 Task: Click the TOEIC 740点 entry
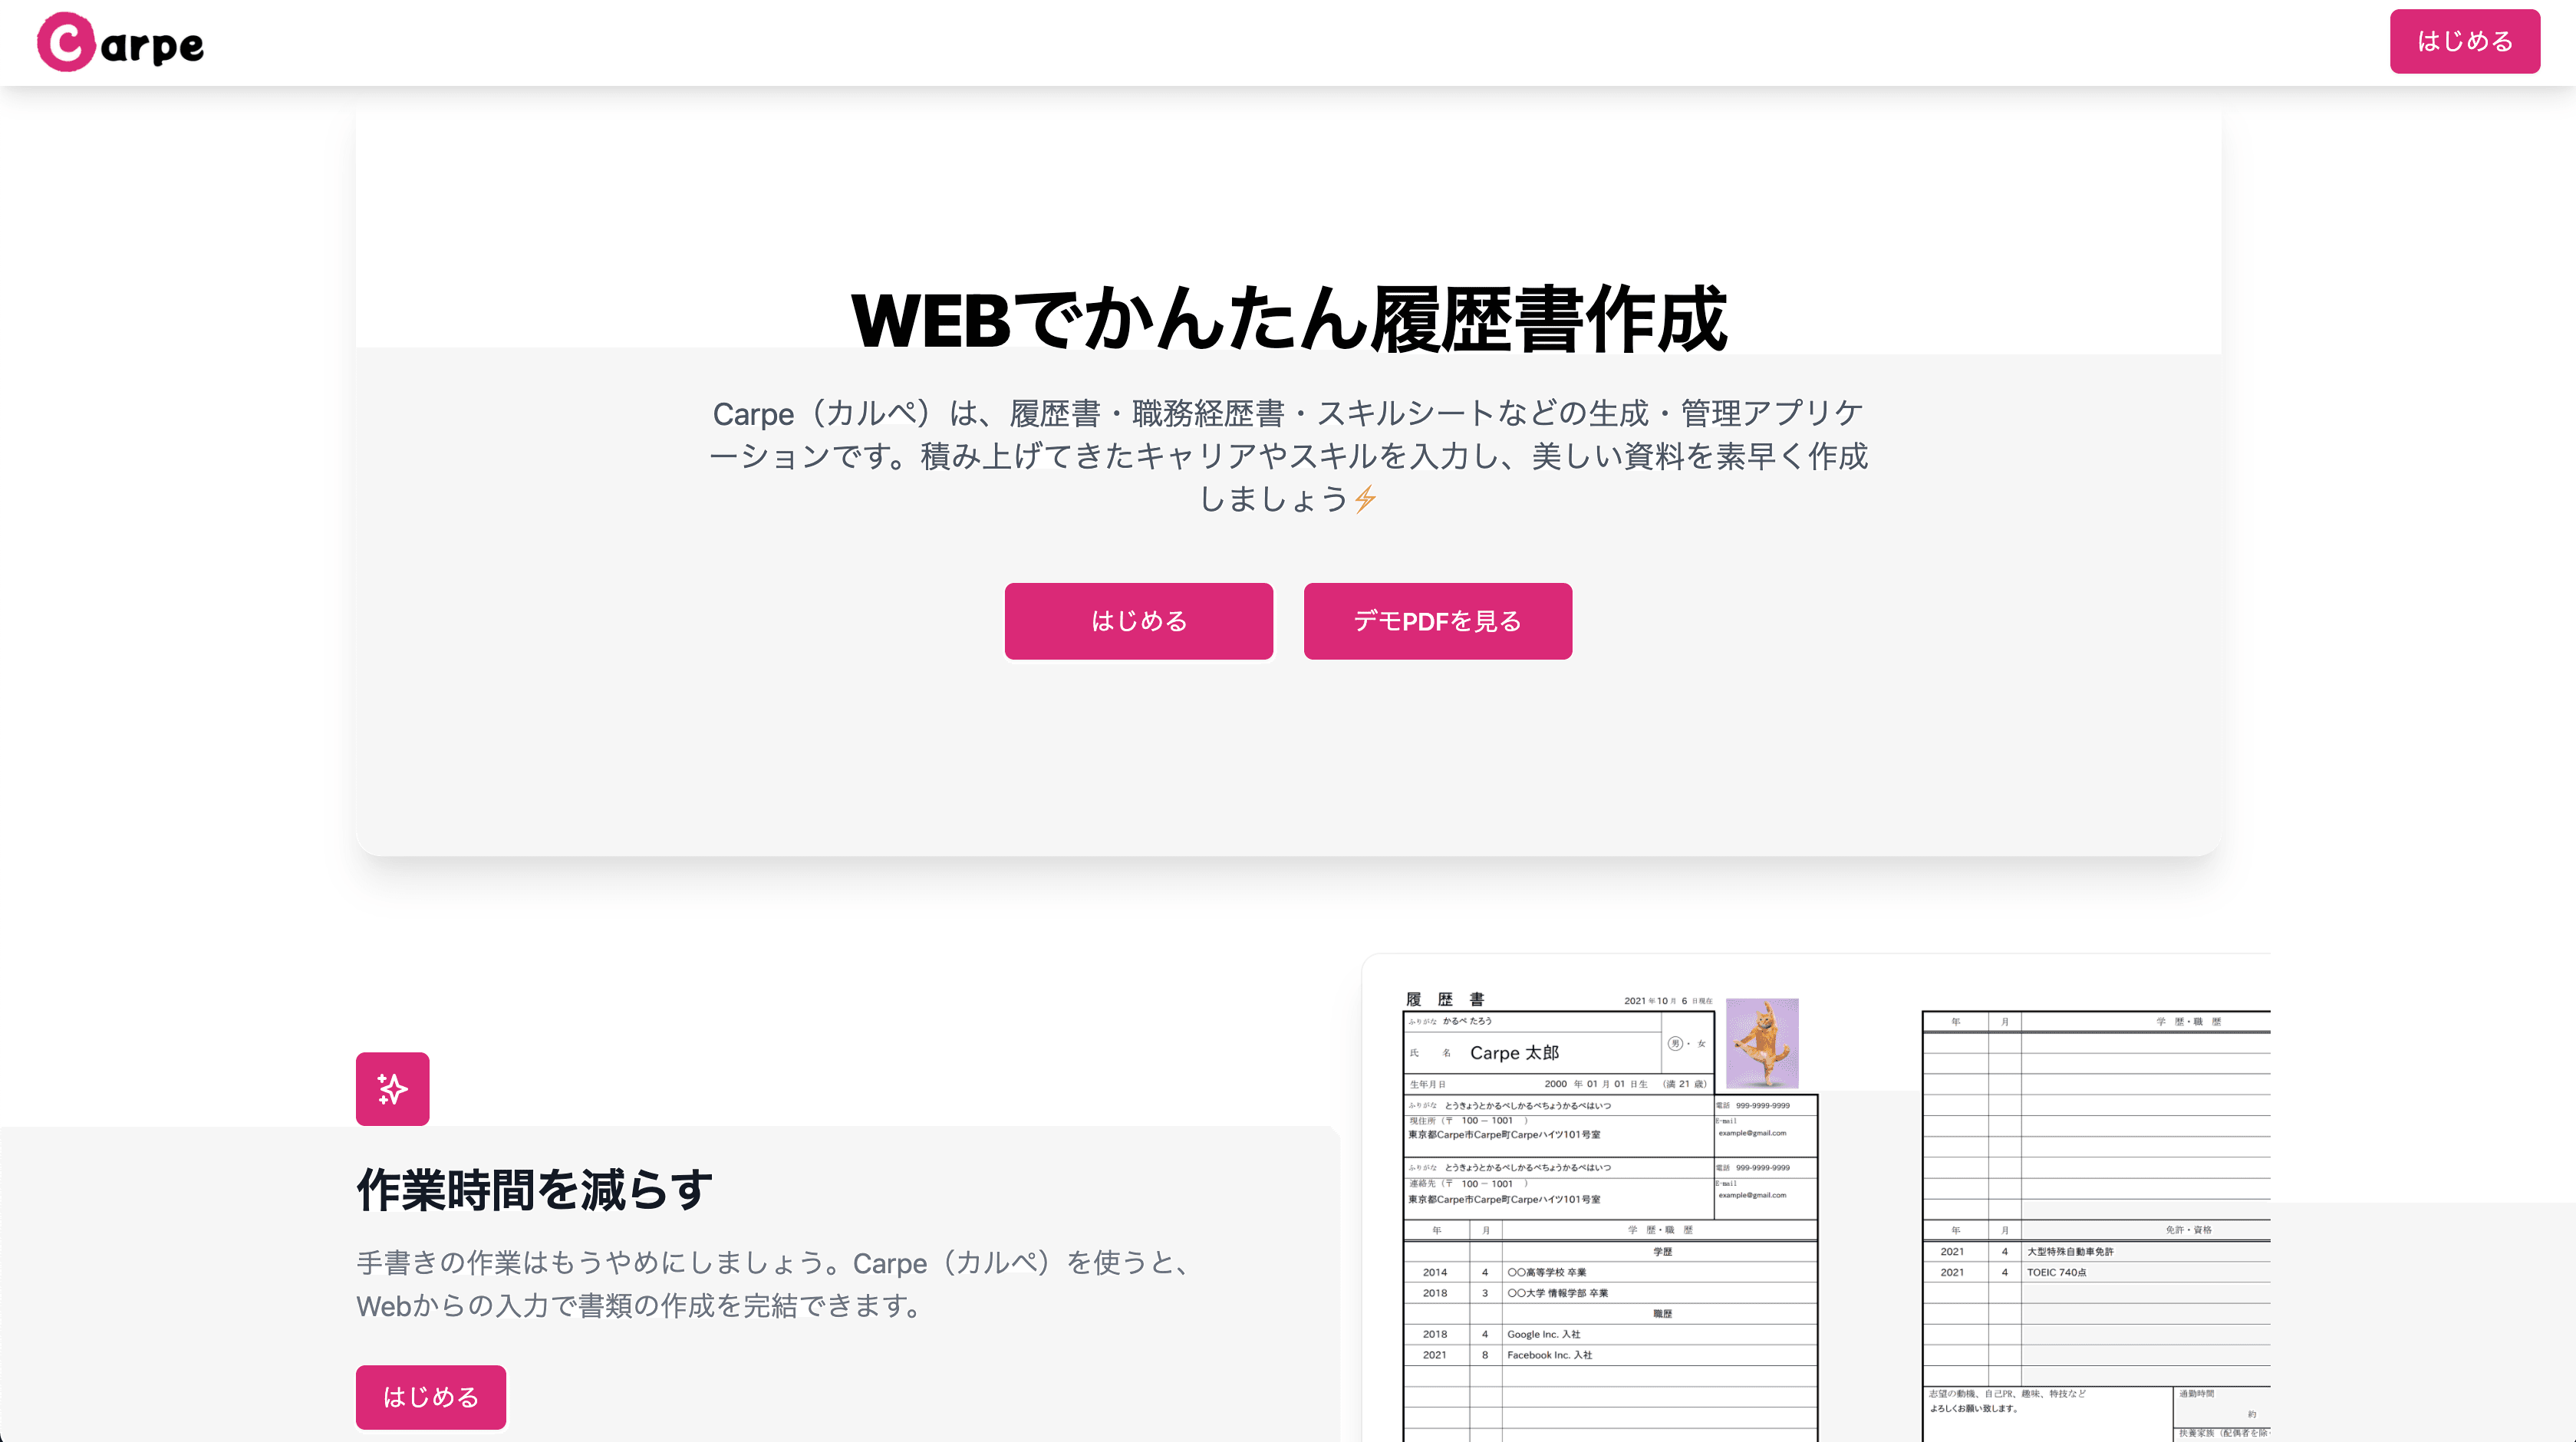click(2056, 1272)
